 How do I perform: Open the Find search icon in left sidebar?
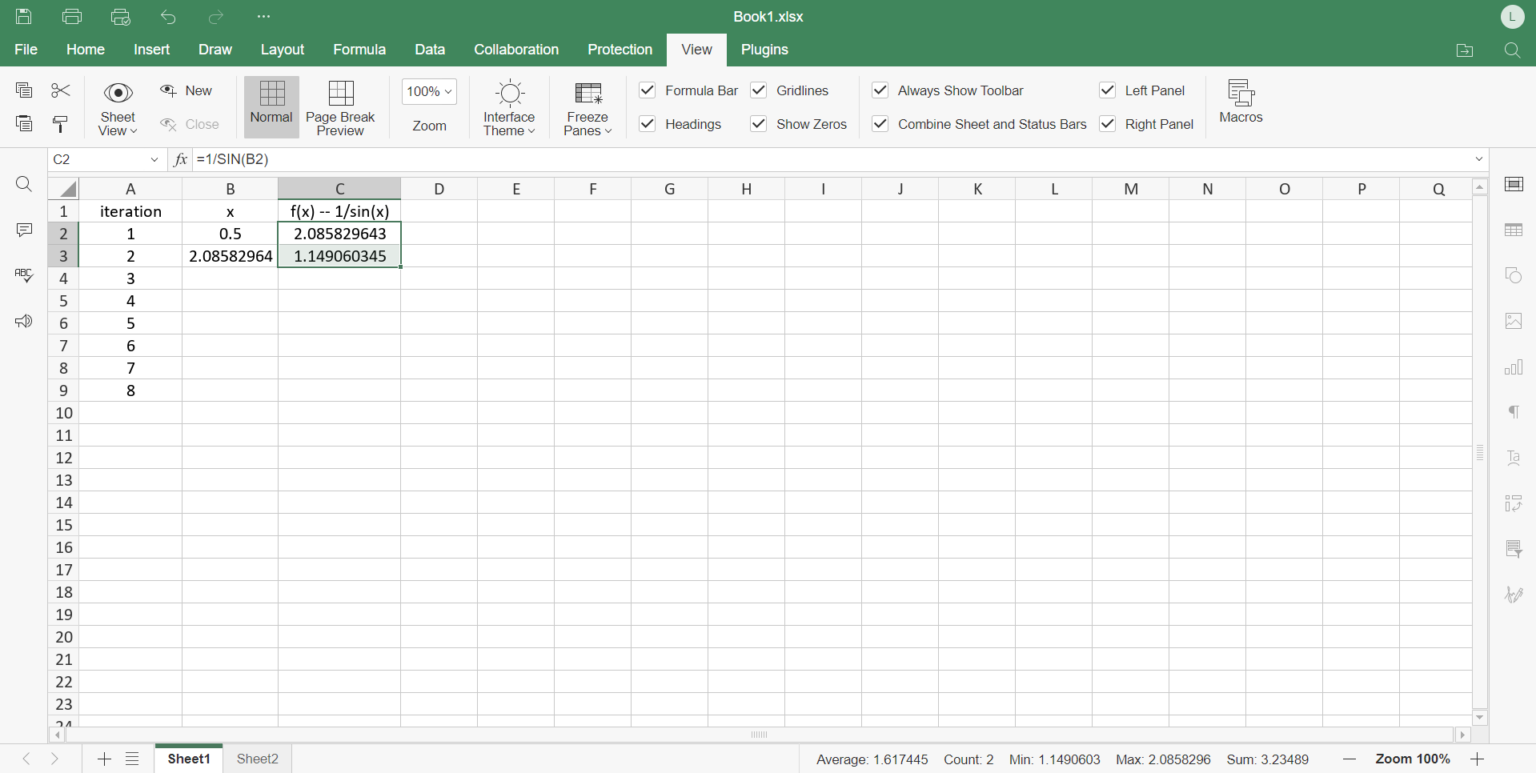coord(24,184)
